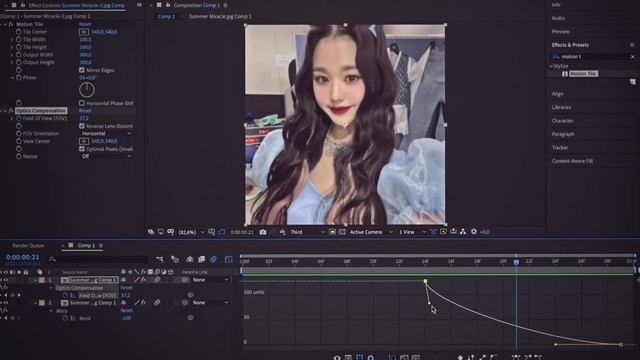This screenshot has height=360, width=640.
Task: Uncheck the Mirror Edges checkbox
Action: click(82, 70)
